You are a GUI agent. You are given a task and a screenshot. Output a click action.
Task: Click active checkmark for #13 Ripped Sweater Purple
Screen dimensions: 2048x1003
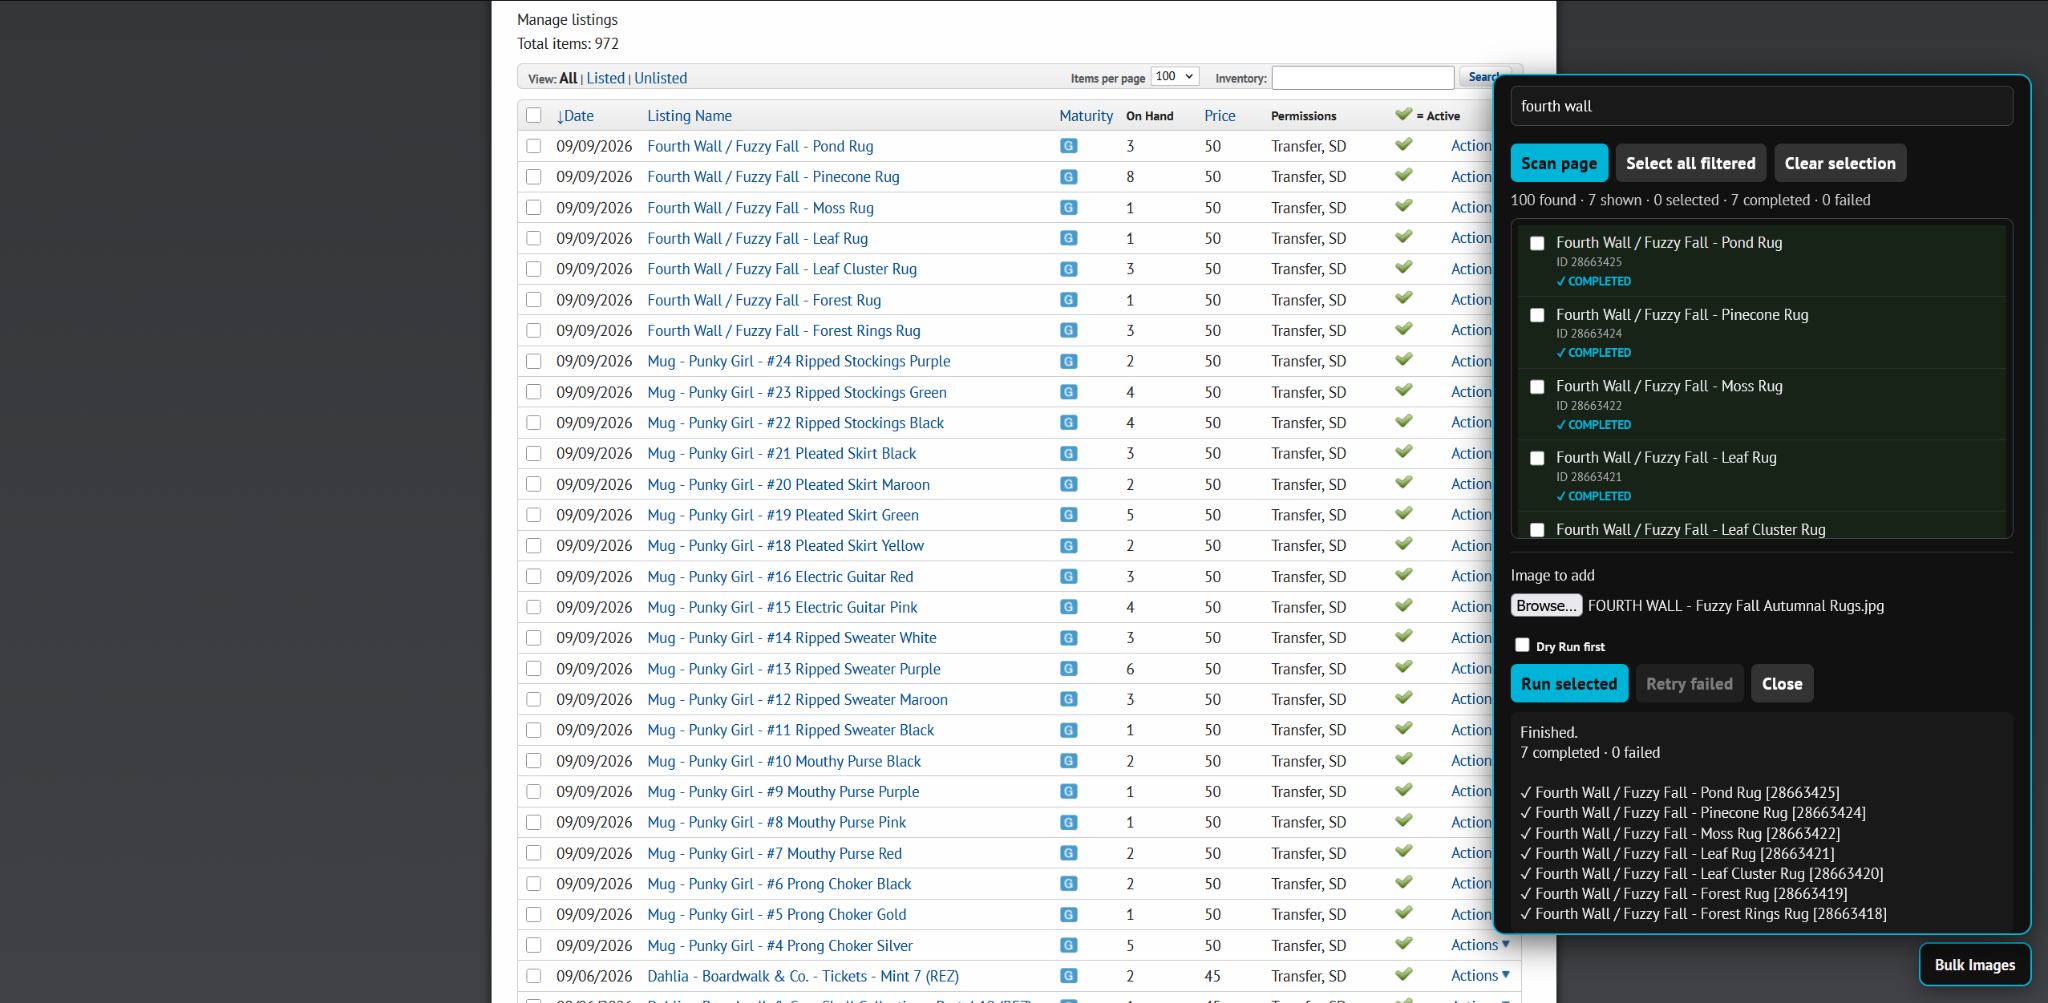click(1404, 667)
